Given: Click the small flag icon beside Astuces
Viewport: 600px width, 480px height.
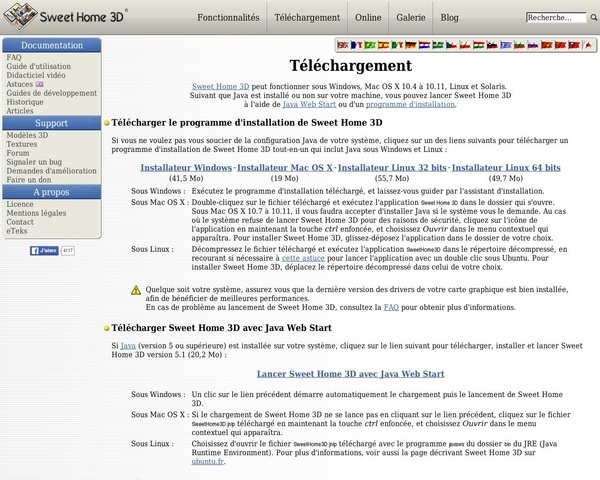Looking at the screenshot, I should point(40,85).
